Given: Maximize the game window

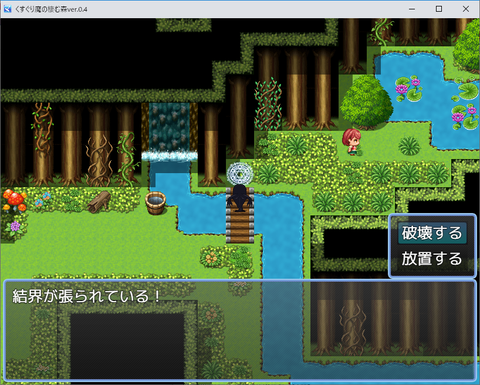Looking at the screenshot, I should click(x=439, y=9).
